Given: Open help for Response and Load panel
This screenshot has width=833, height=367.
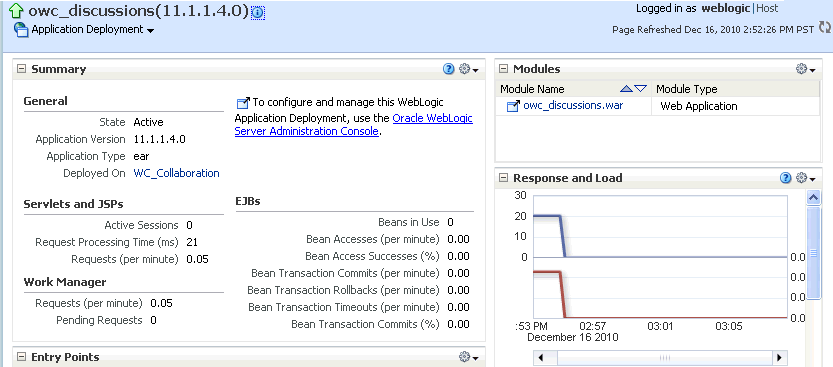Looking at the screenshot, I should 786,178.
